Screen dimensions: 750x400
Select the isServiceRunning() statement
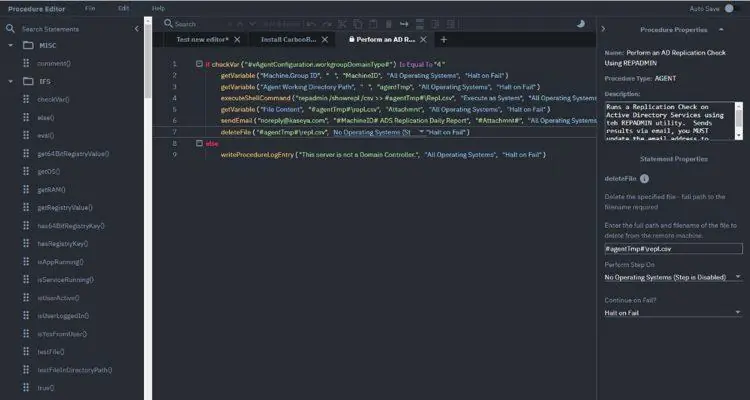66,280
